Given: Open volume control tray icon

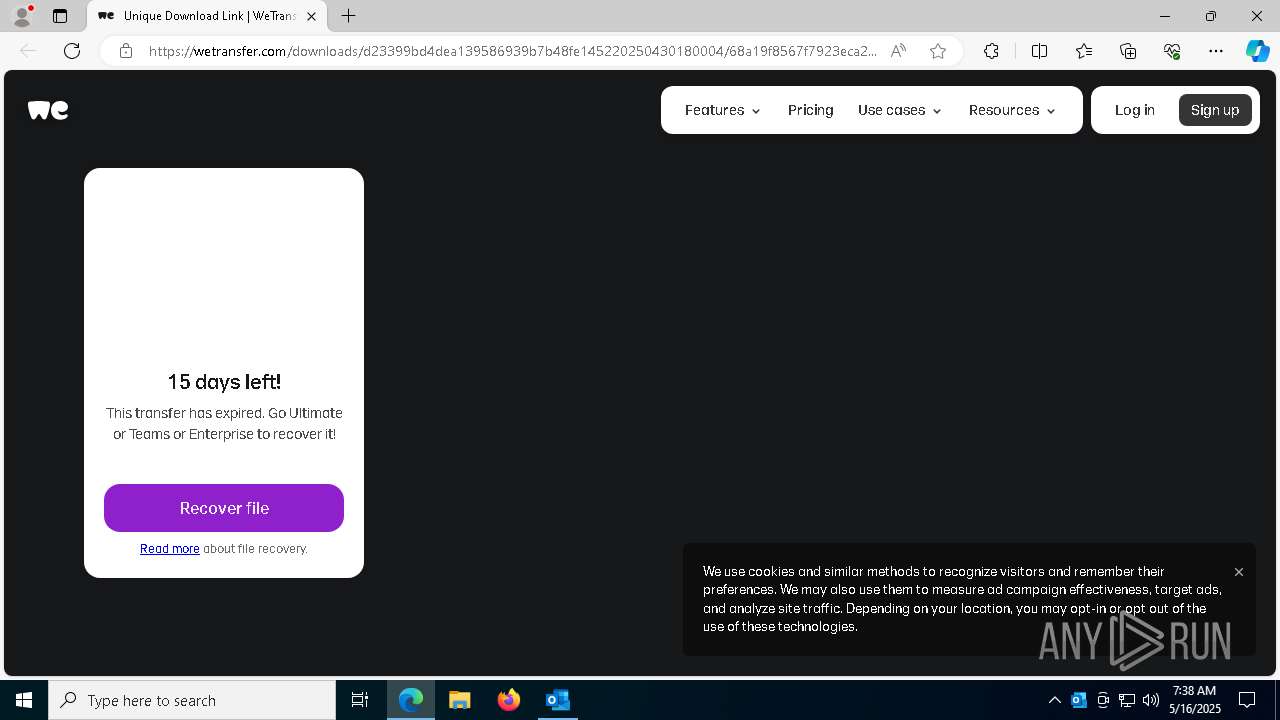Looking at the screenshot, I should tap(1151, 700).
